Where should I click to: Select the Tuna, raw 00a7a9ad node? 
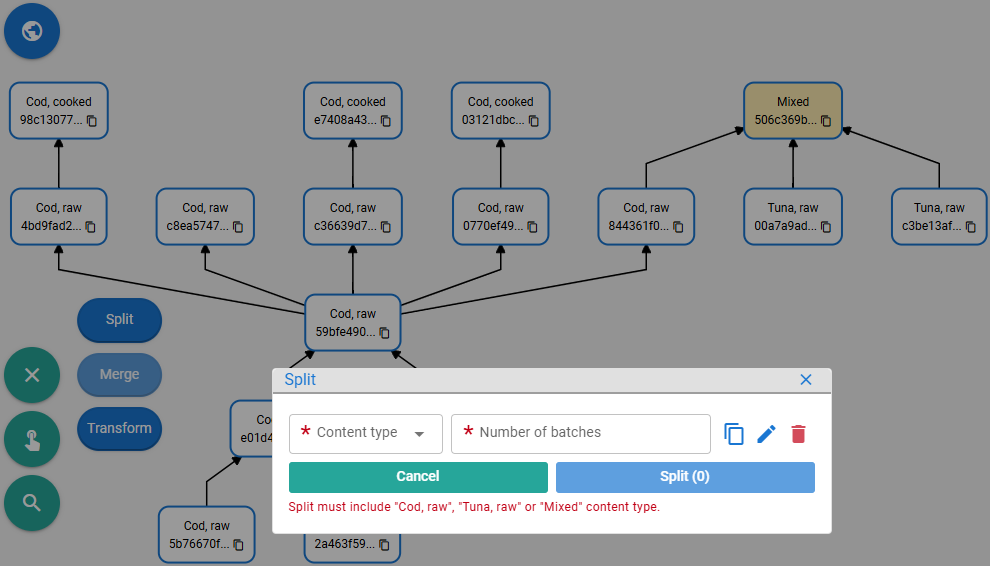coord(793,217)
